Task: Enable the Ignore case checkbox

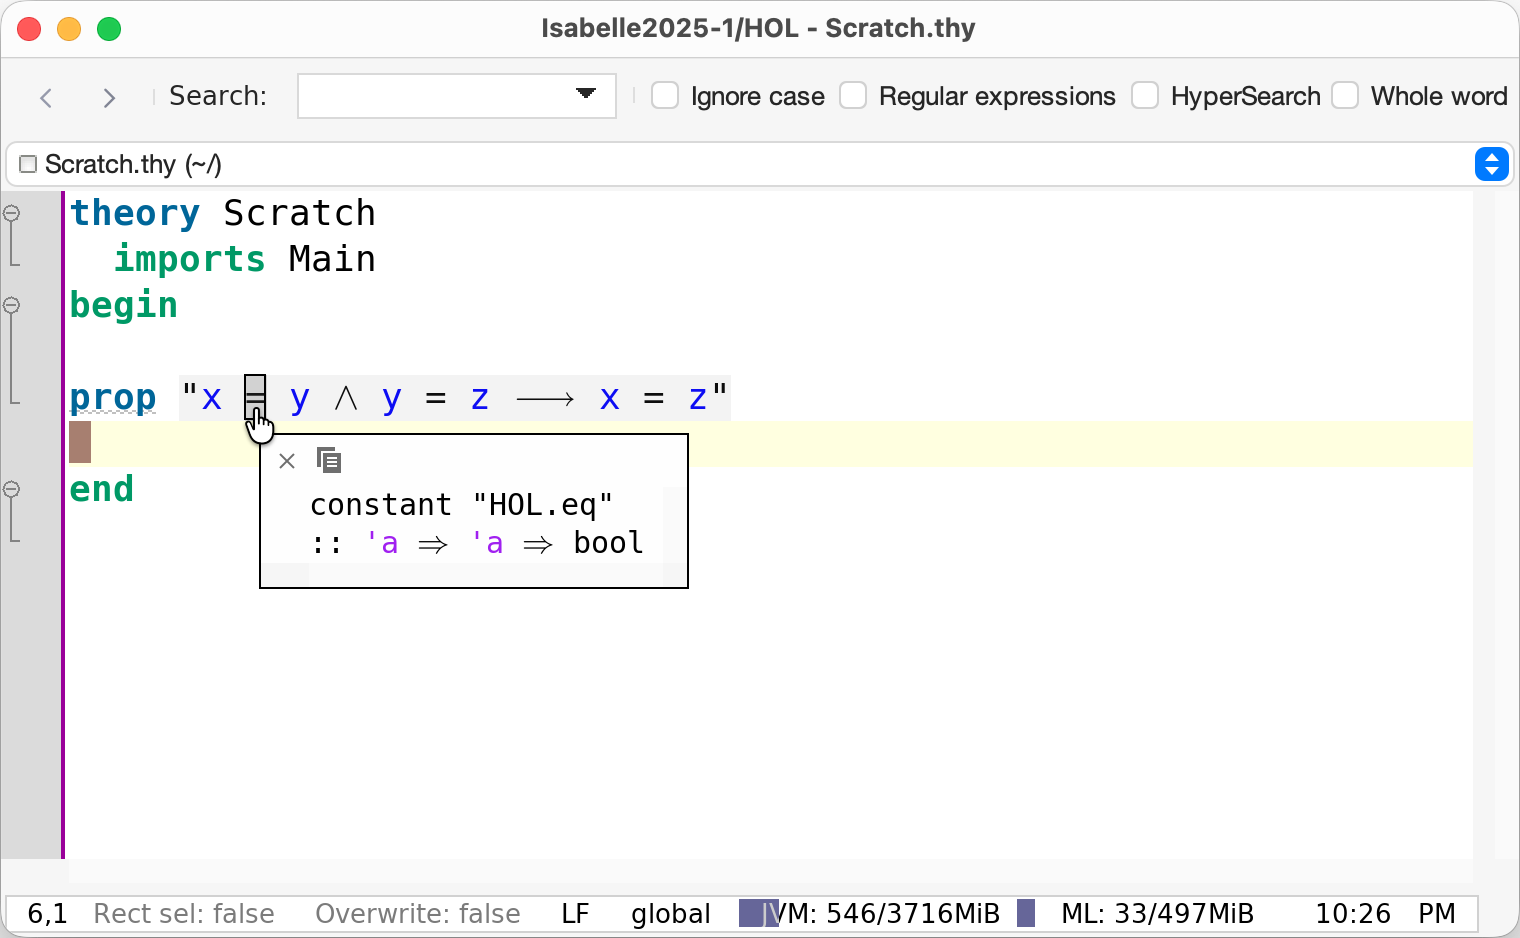Action: [665, 96]
